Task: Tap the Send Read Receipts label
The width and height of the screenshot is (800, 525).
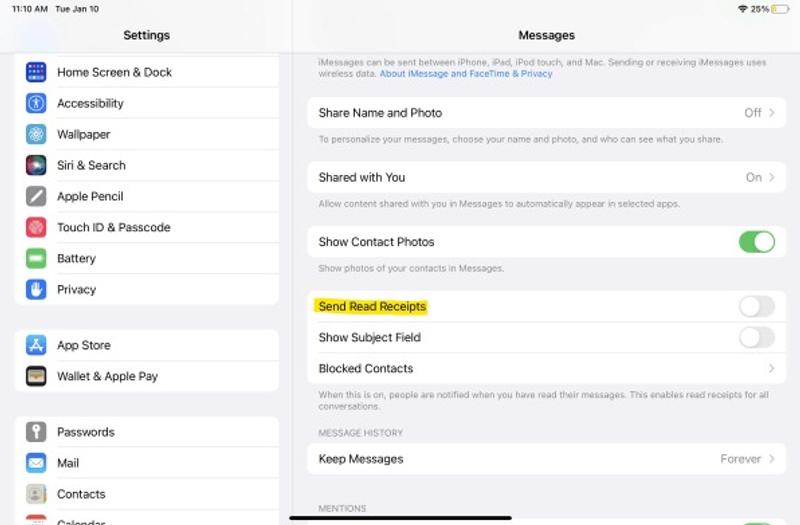Action: pyautogui.click(x=372, y=307)
